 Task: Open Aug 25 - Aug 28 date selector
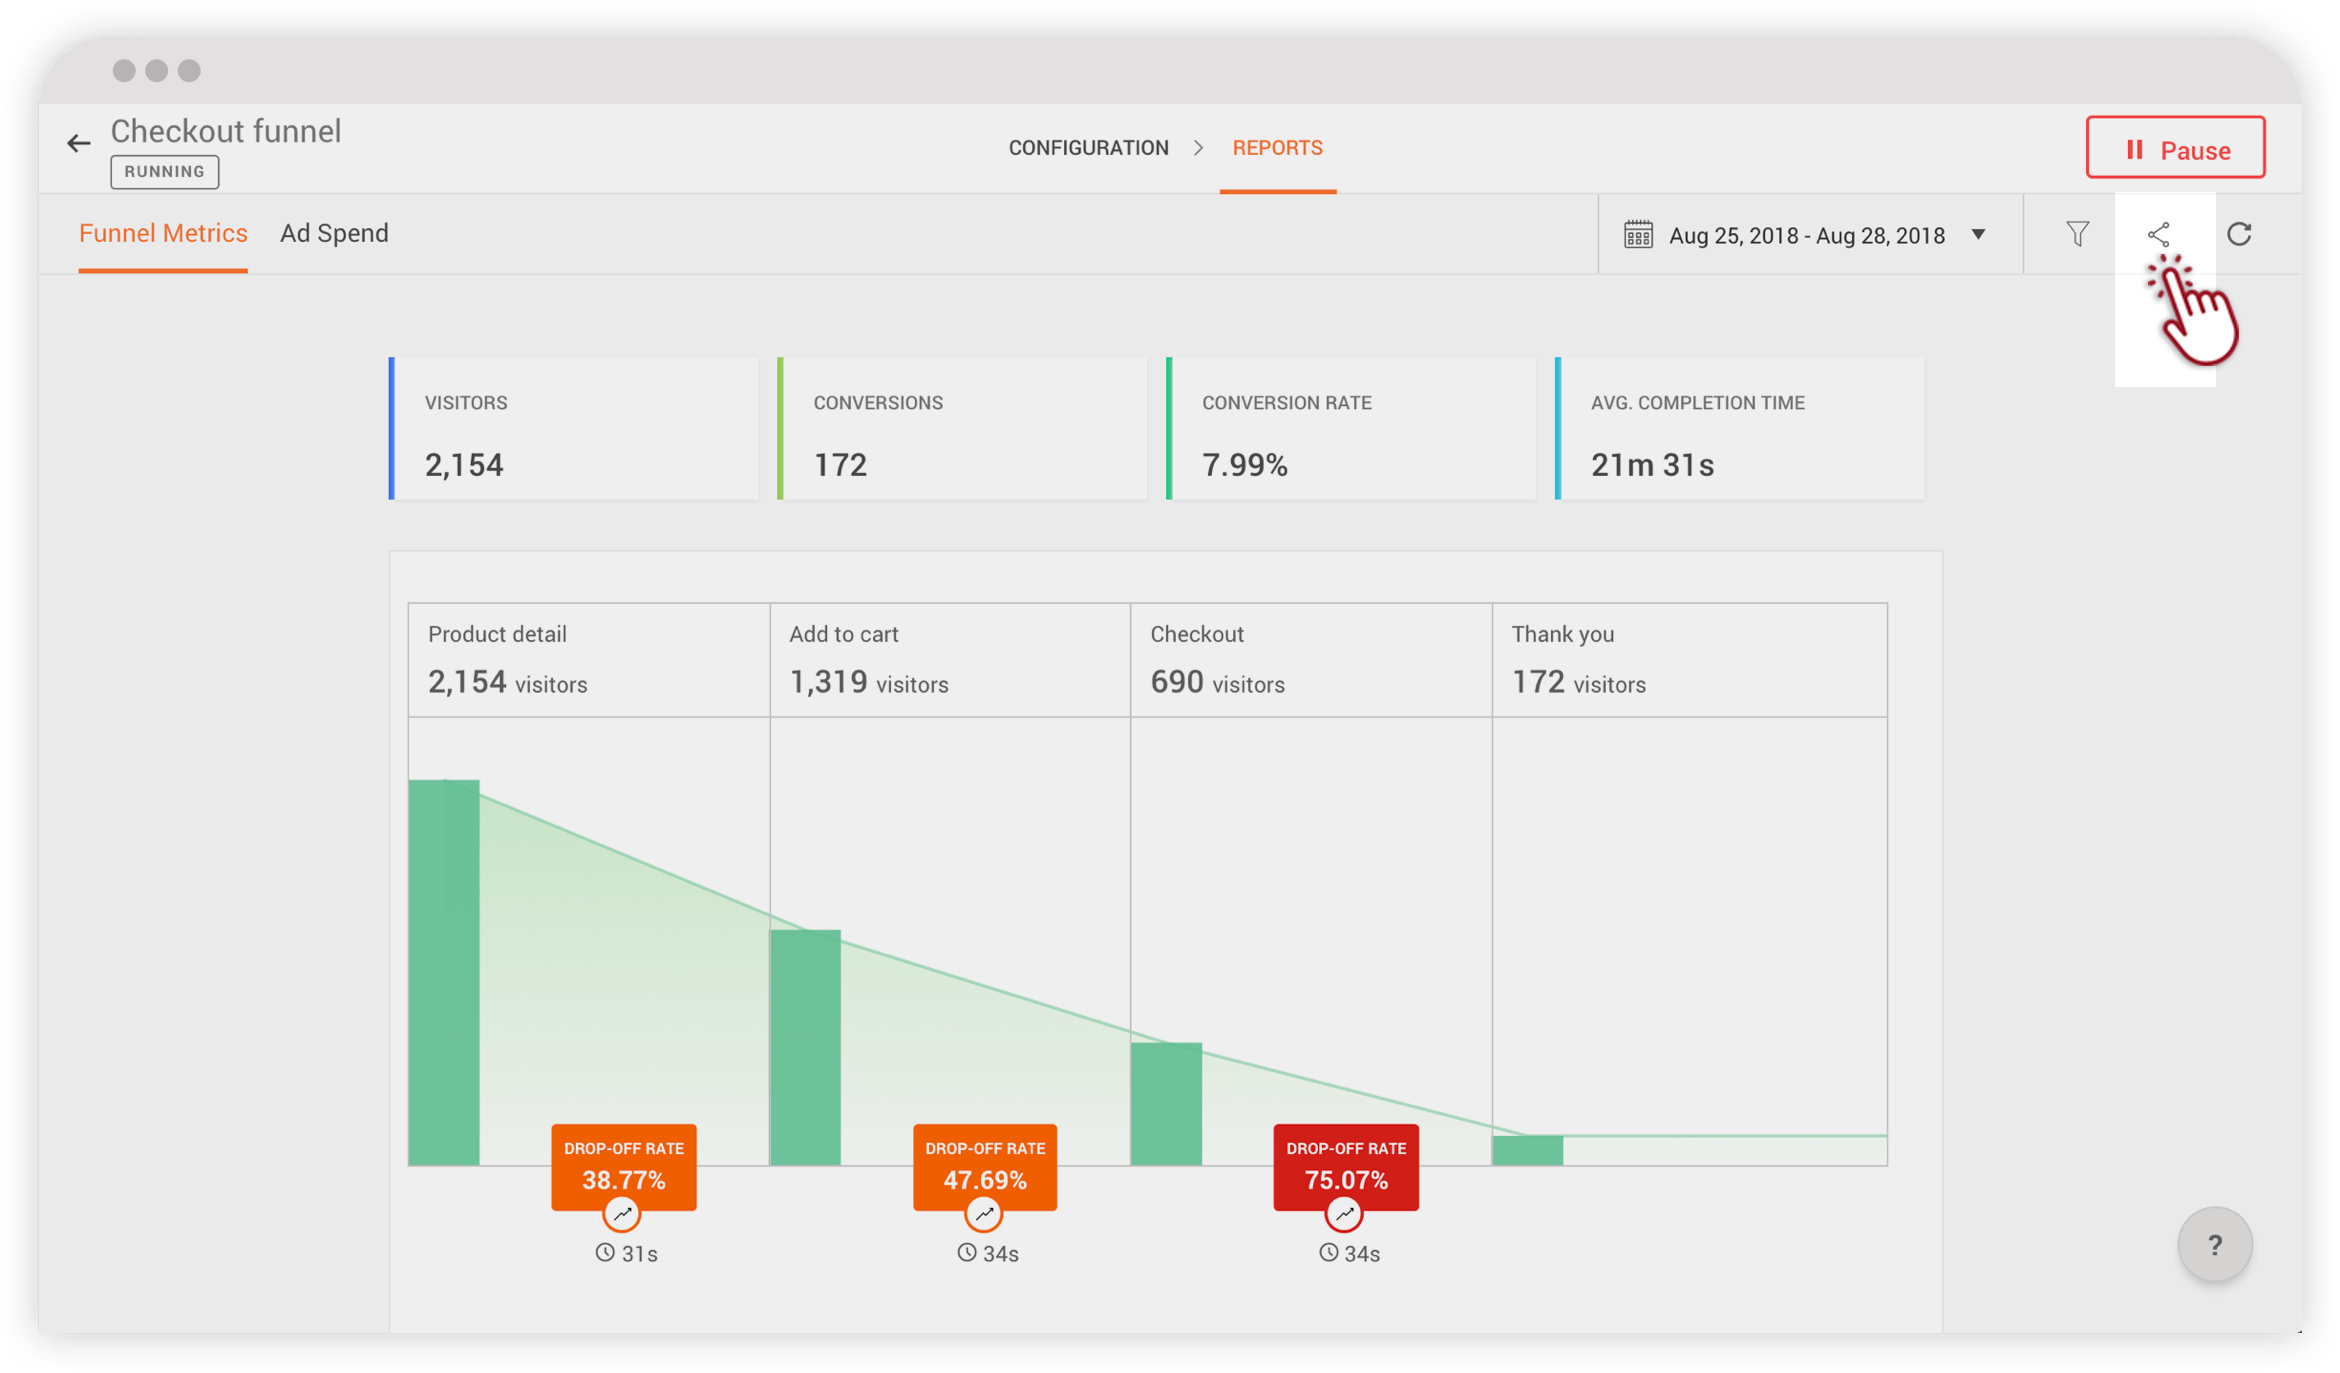(1806, 236)
